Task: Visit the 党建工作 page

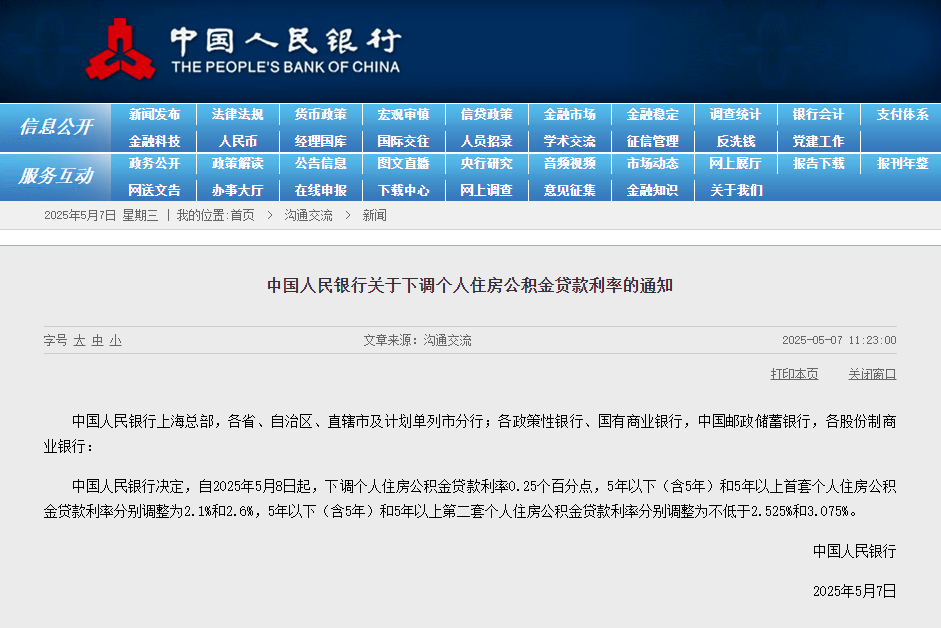Action: [x=818, y=142]
